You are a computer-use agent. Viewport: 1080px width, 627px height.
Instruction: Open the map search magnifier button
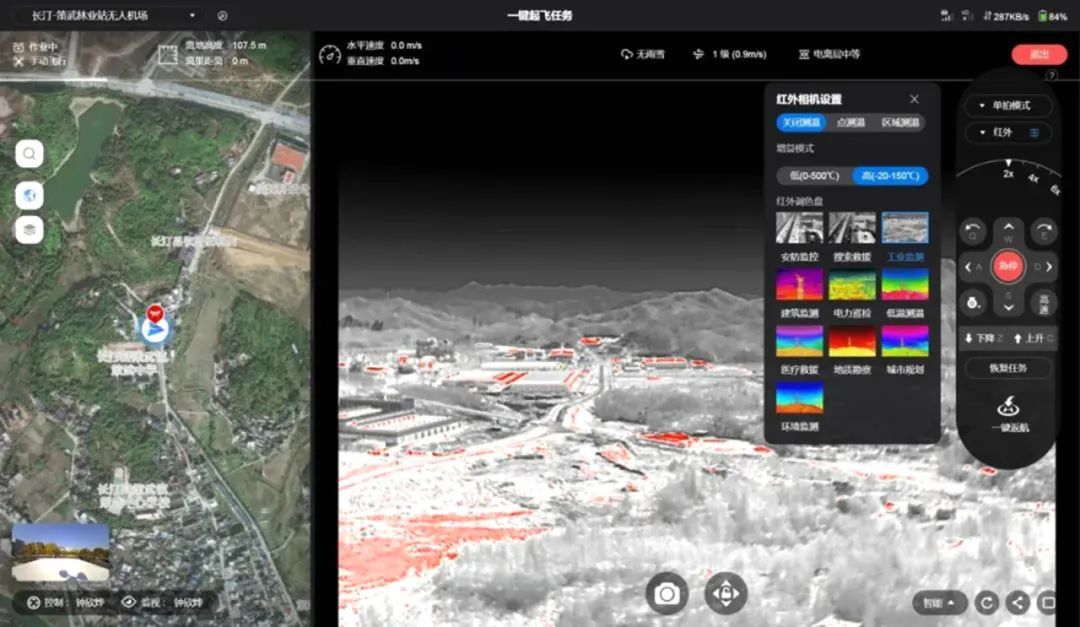click(x=30, y=154)
